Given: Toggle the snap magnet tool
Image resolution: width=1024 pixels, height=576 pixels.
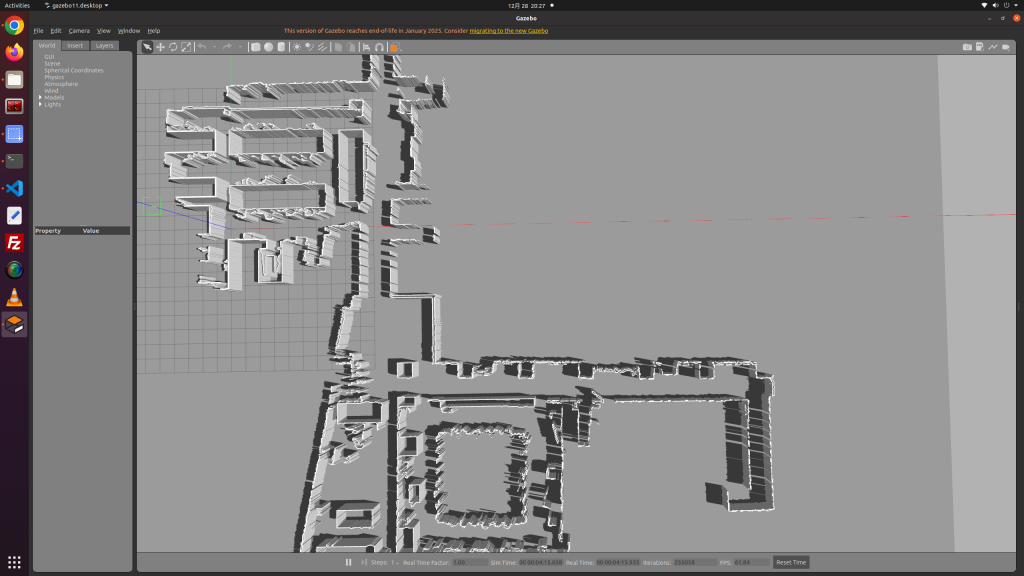Looking at the screenshot, I should [380, 47].
